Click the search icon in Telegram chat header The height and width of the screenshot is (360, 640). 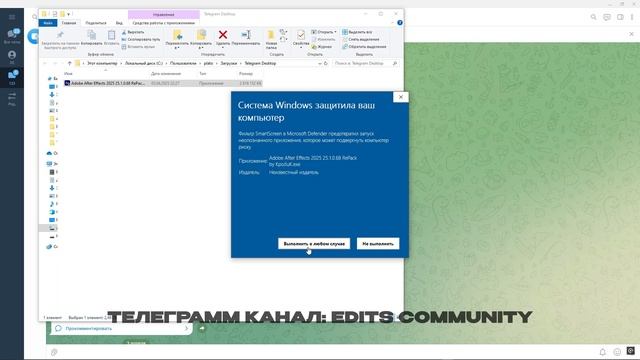click(593, 17)
